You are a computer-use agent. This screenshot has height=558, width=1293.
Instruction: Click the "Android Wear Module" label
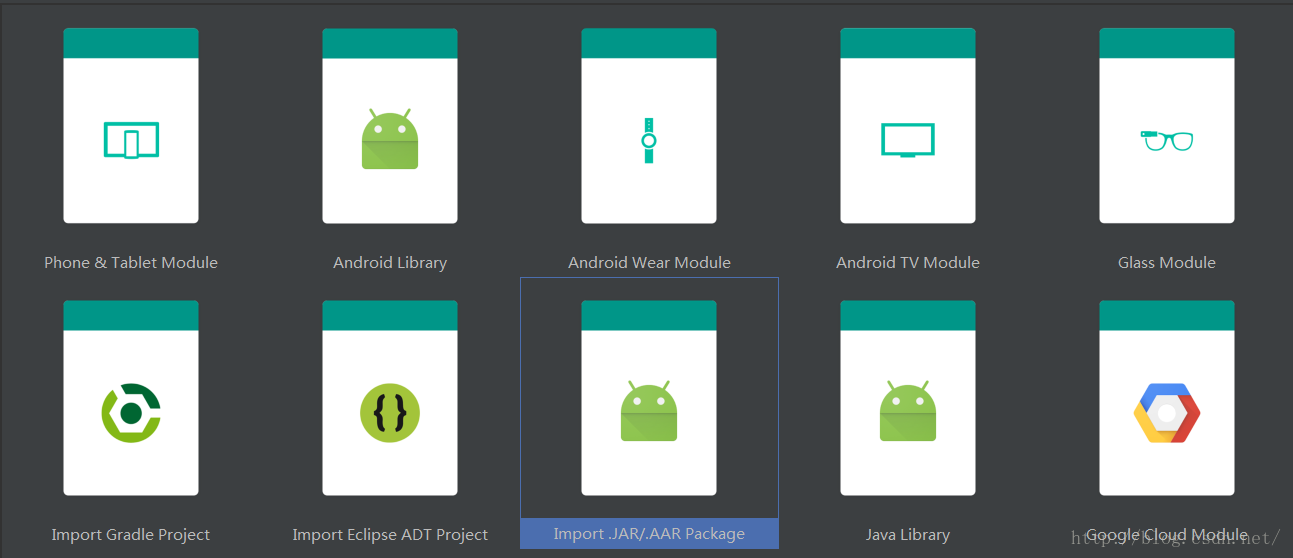[x=649, y=262]
